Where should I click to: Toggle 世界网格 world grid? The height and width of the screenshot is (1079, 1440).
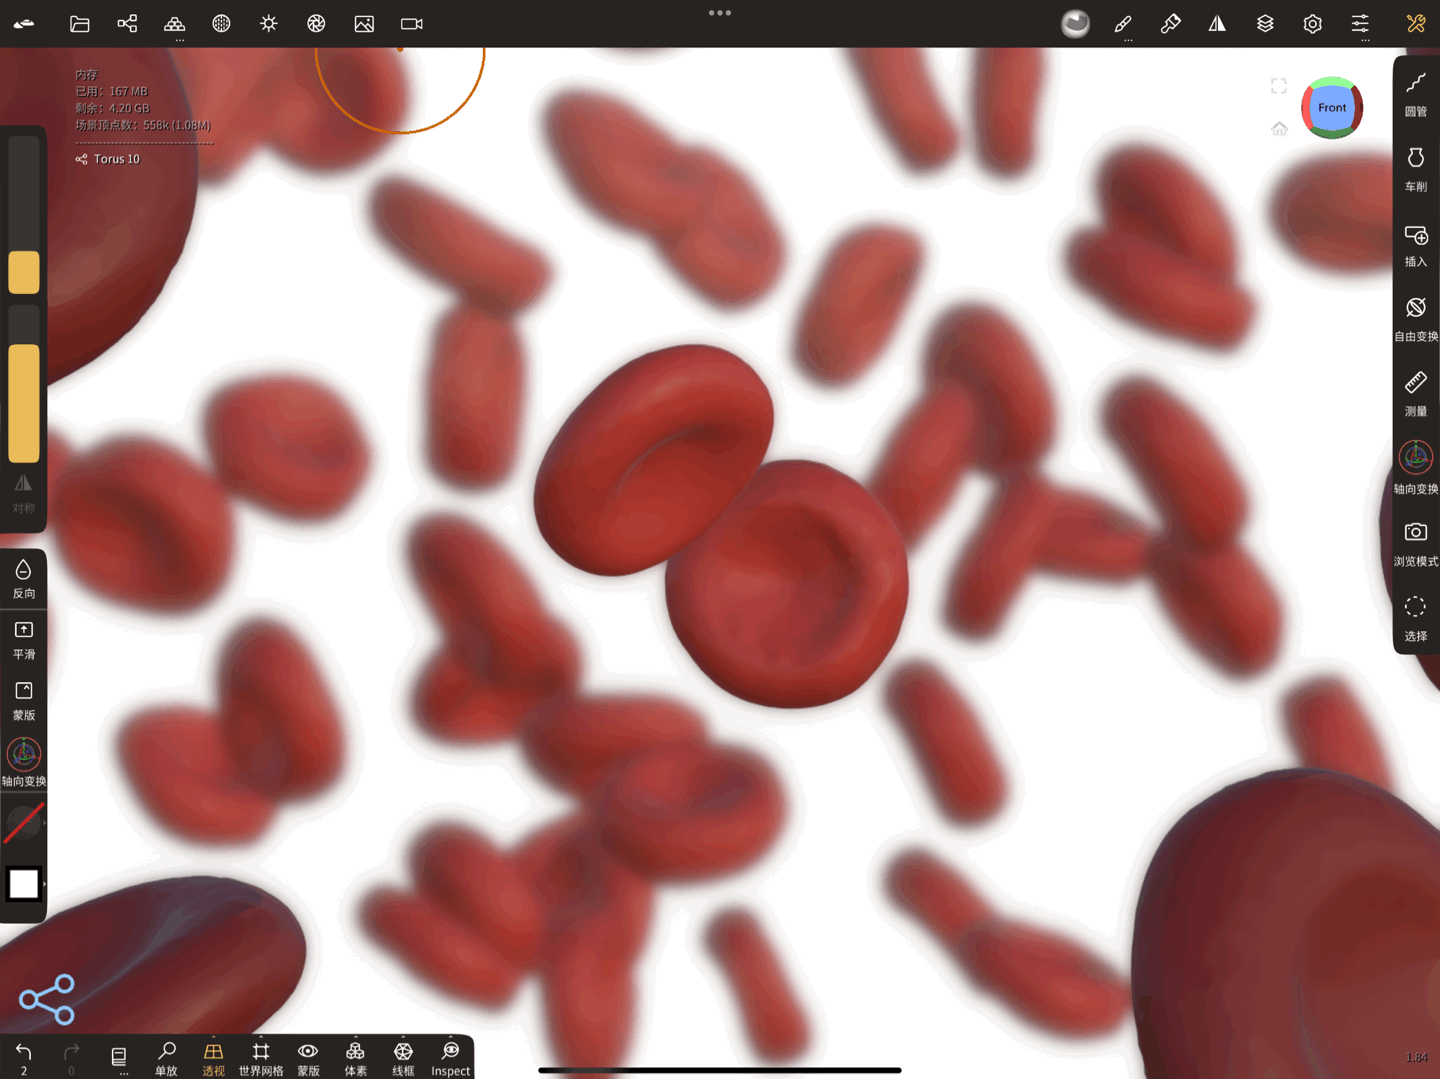(x=261, y=1058)
